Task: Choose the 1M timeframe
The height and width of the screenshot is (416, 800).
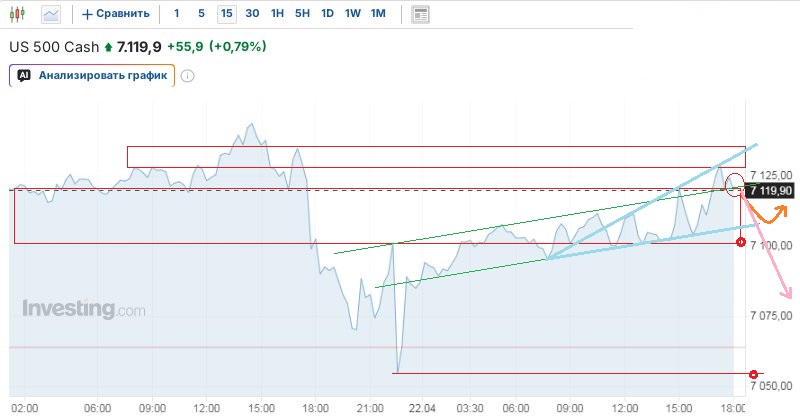Action: 378,14
